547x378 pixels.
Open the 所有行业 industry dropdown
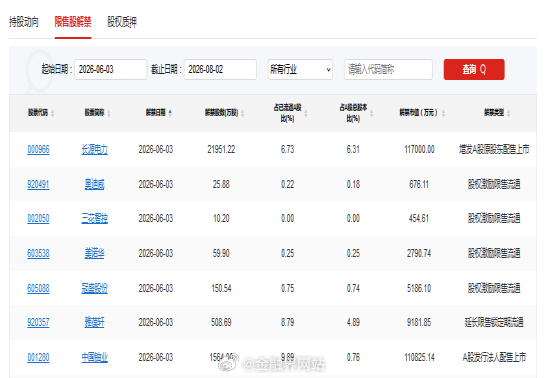[300, 69]
